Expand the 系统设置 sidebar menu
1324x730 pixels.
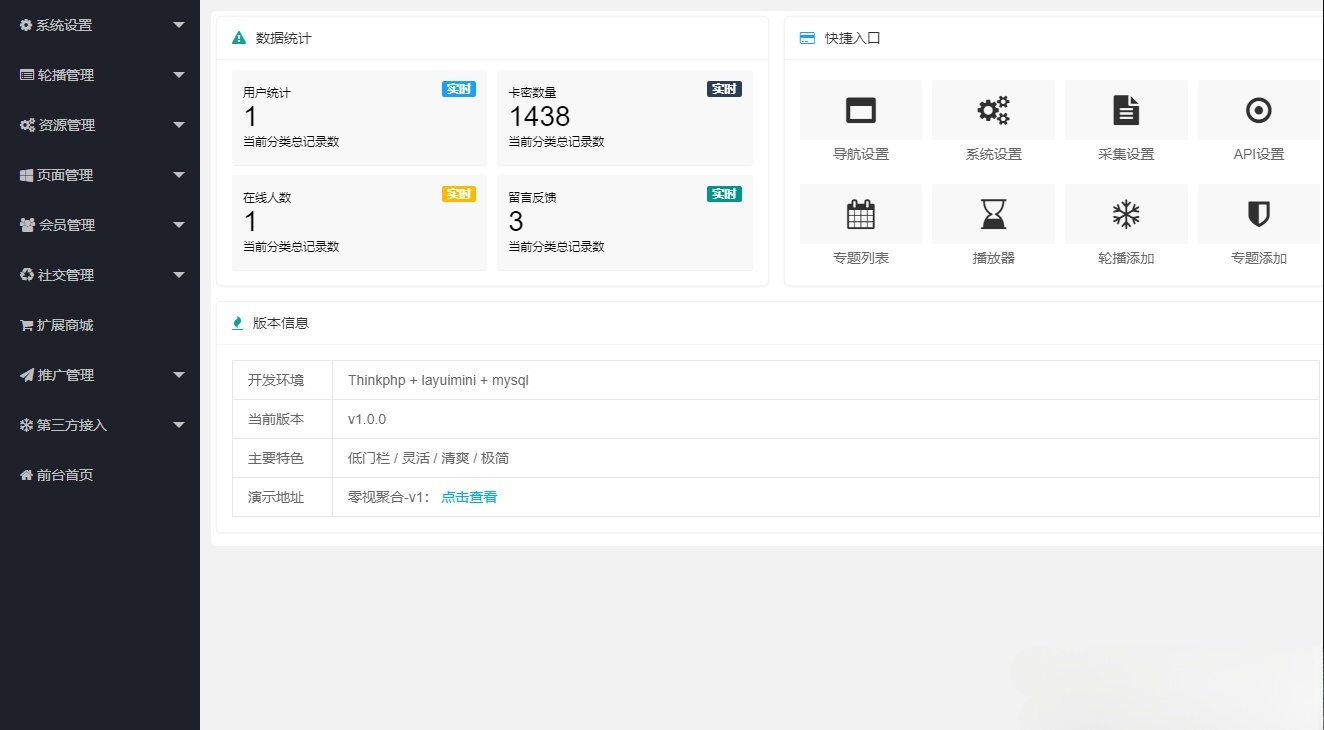pos(100,25)
